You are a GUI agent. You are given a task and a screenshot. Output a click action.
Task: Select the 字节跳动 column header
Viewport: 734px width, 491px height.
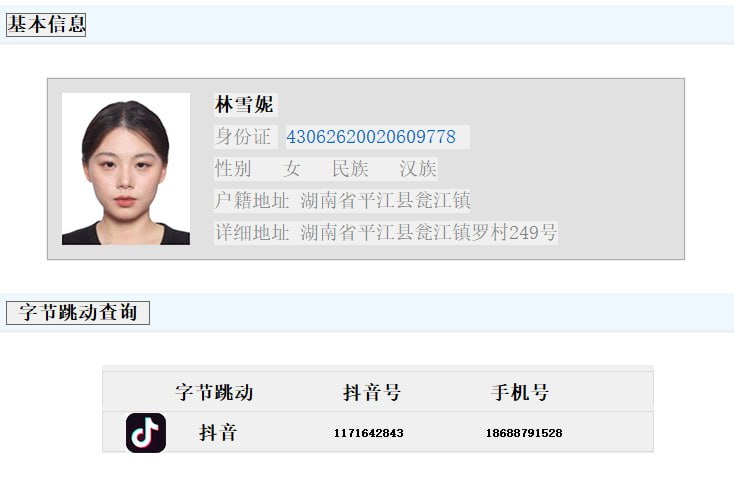(x=214, y=393)
